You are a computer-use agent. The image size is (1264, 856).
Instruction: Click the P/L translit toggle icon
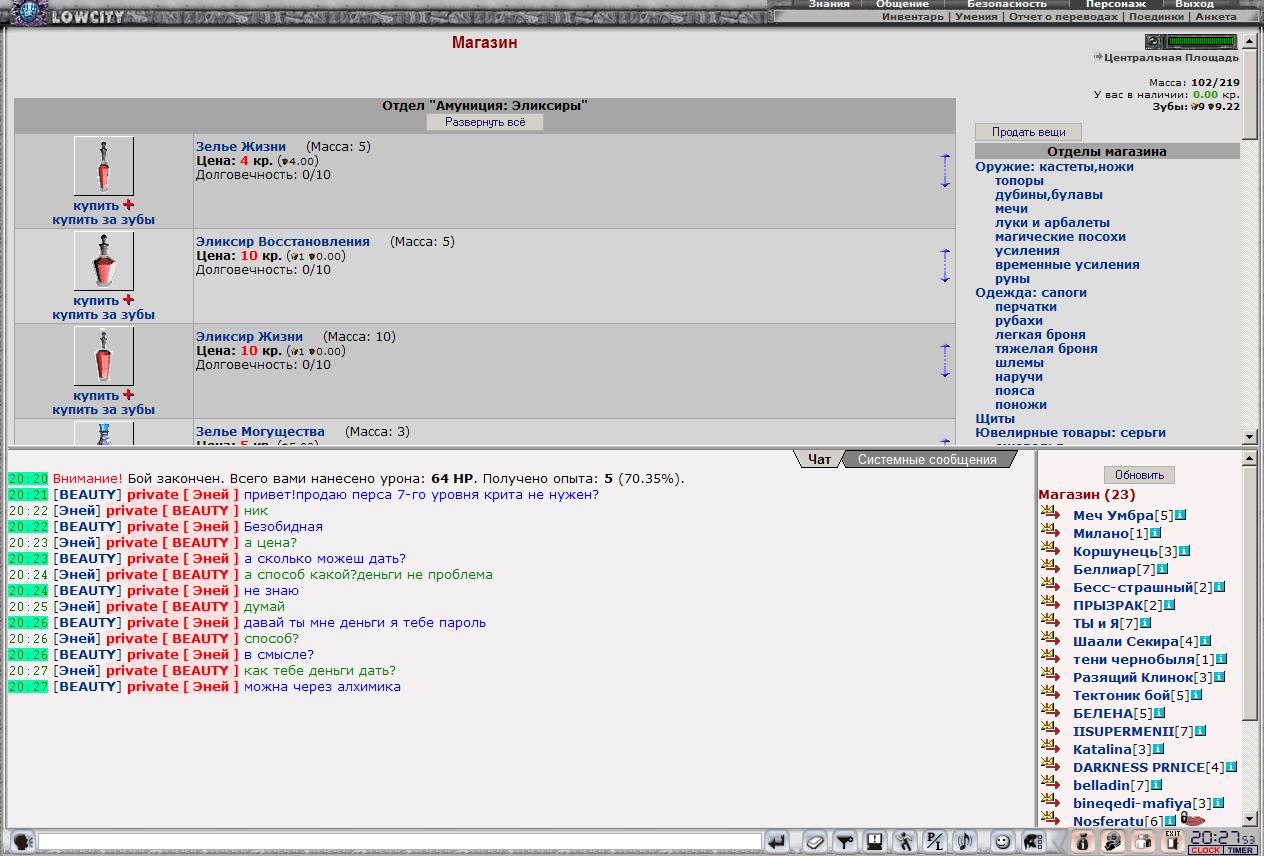[x=934, y=841]
